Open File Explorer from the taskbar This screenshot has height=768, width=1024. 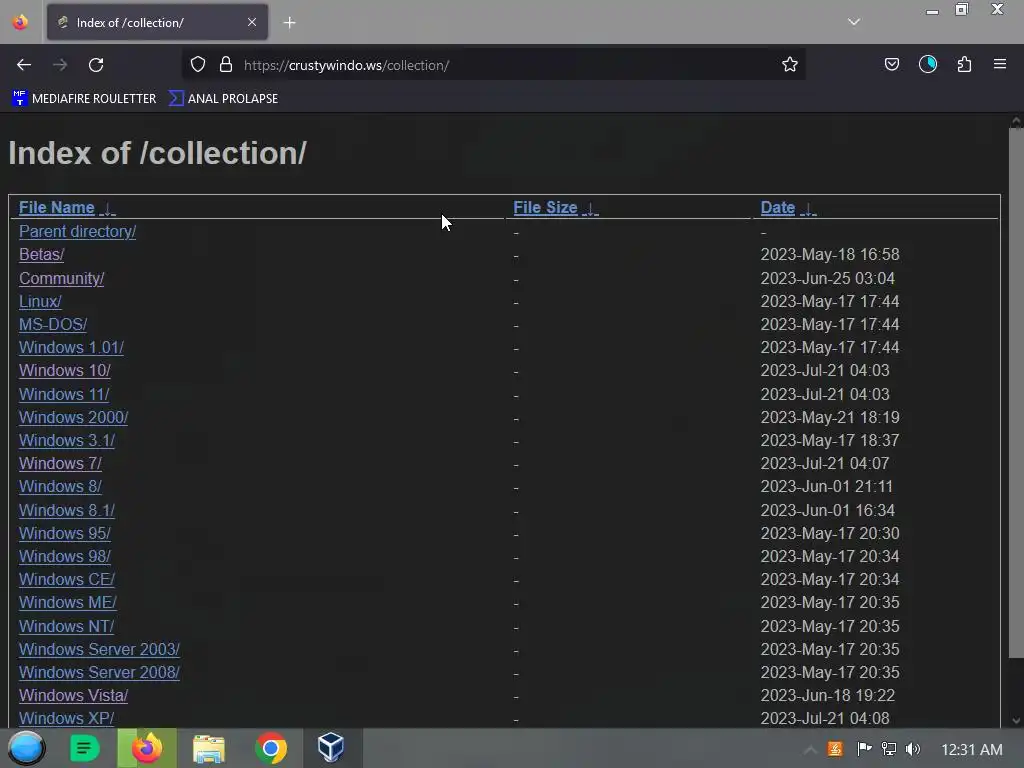tap(209, 748)
